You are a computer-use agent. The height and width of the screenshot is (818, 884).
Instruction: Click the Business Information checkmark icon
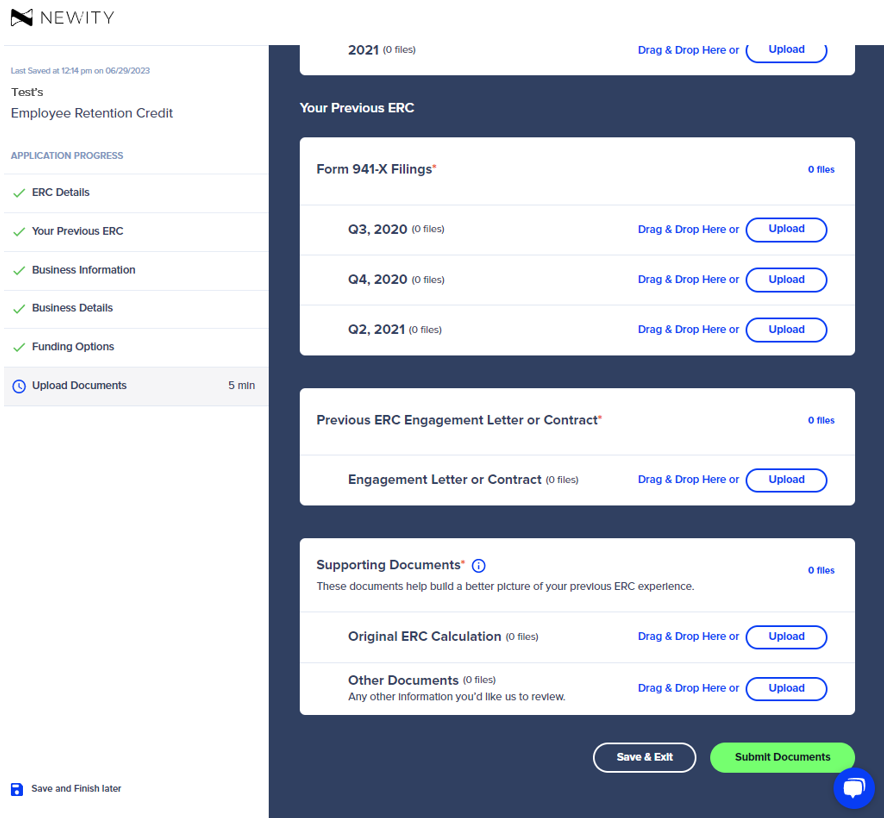coord(19,271)
